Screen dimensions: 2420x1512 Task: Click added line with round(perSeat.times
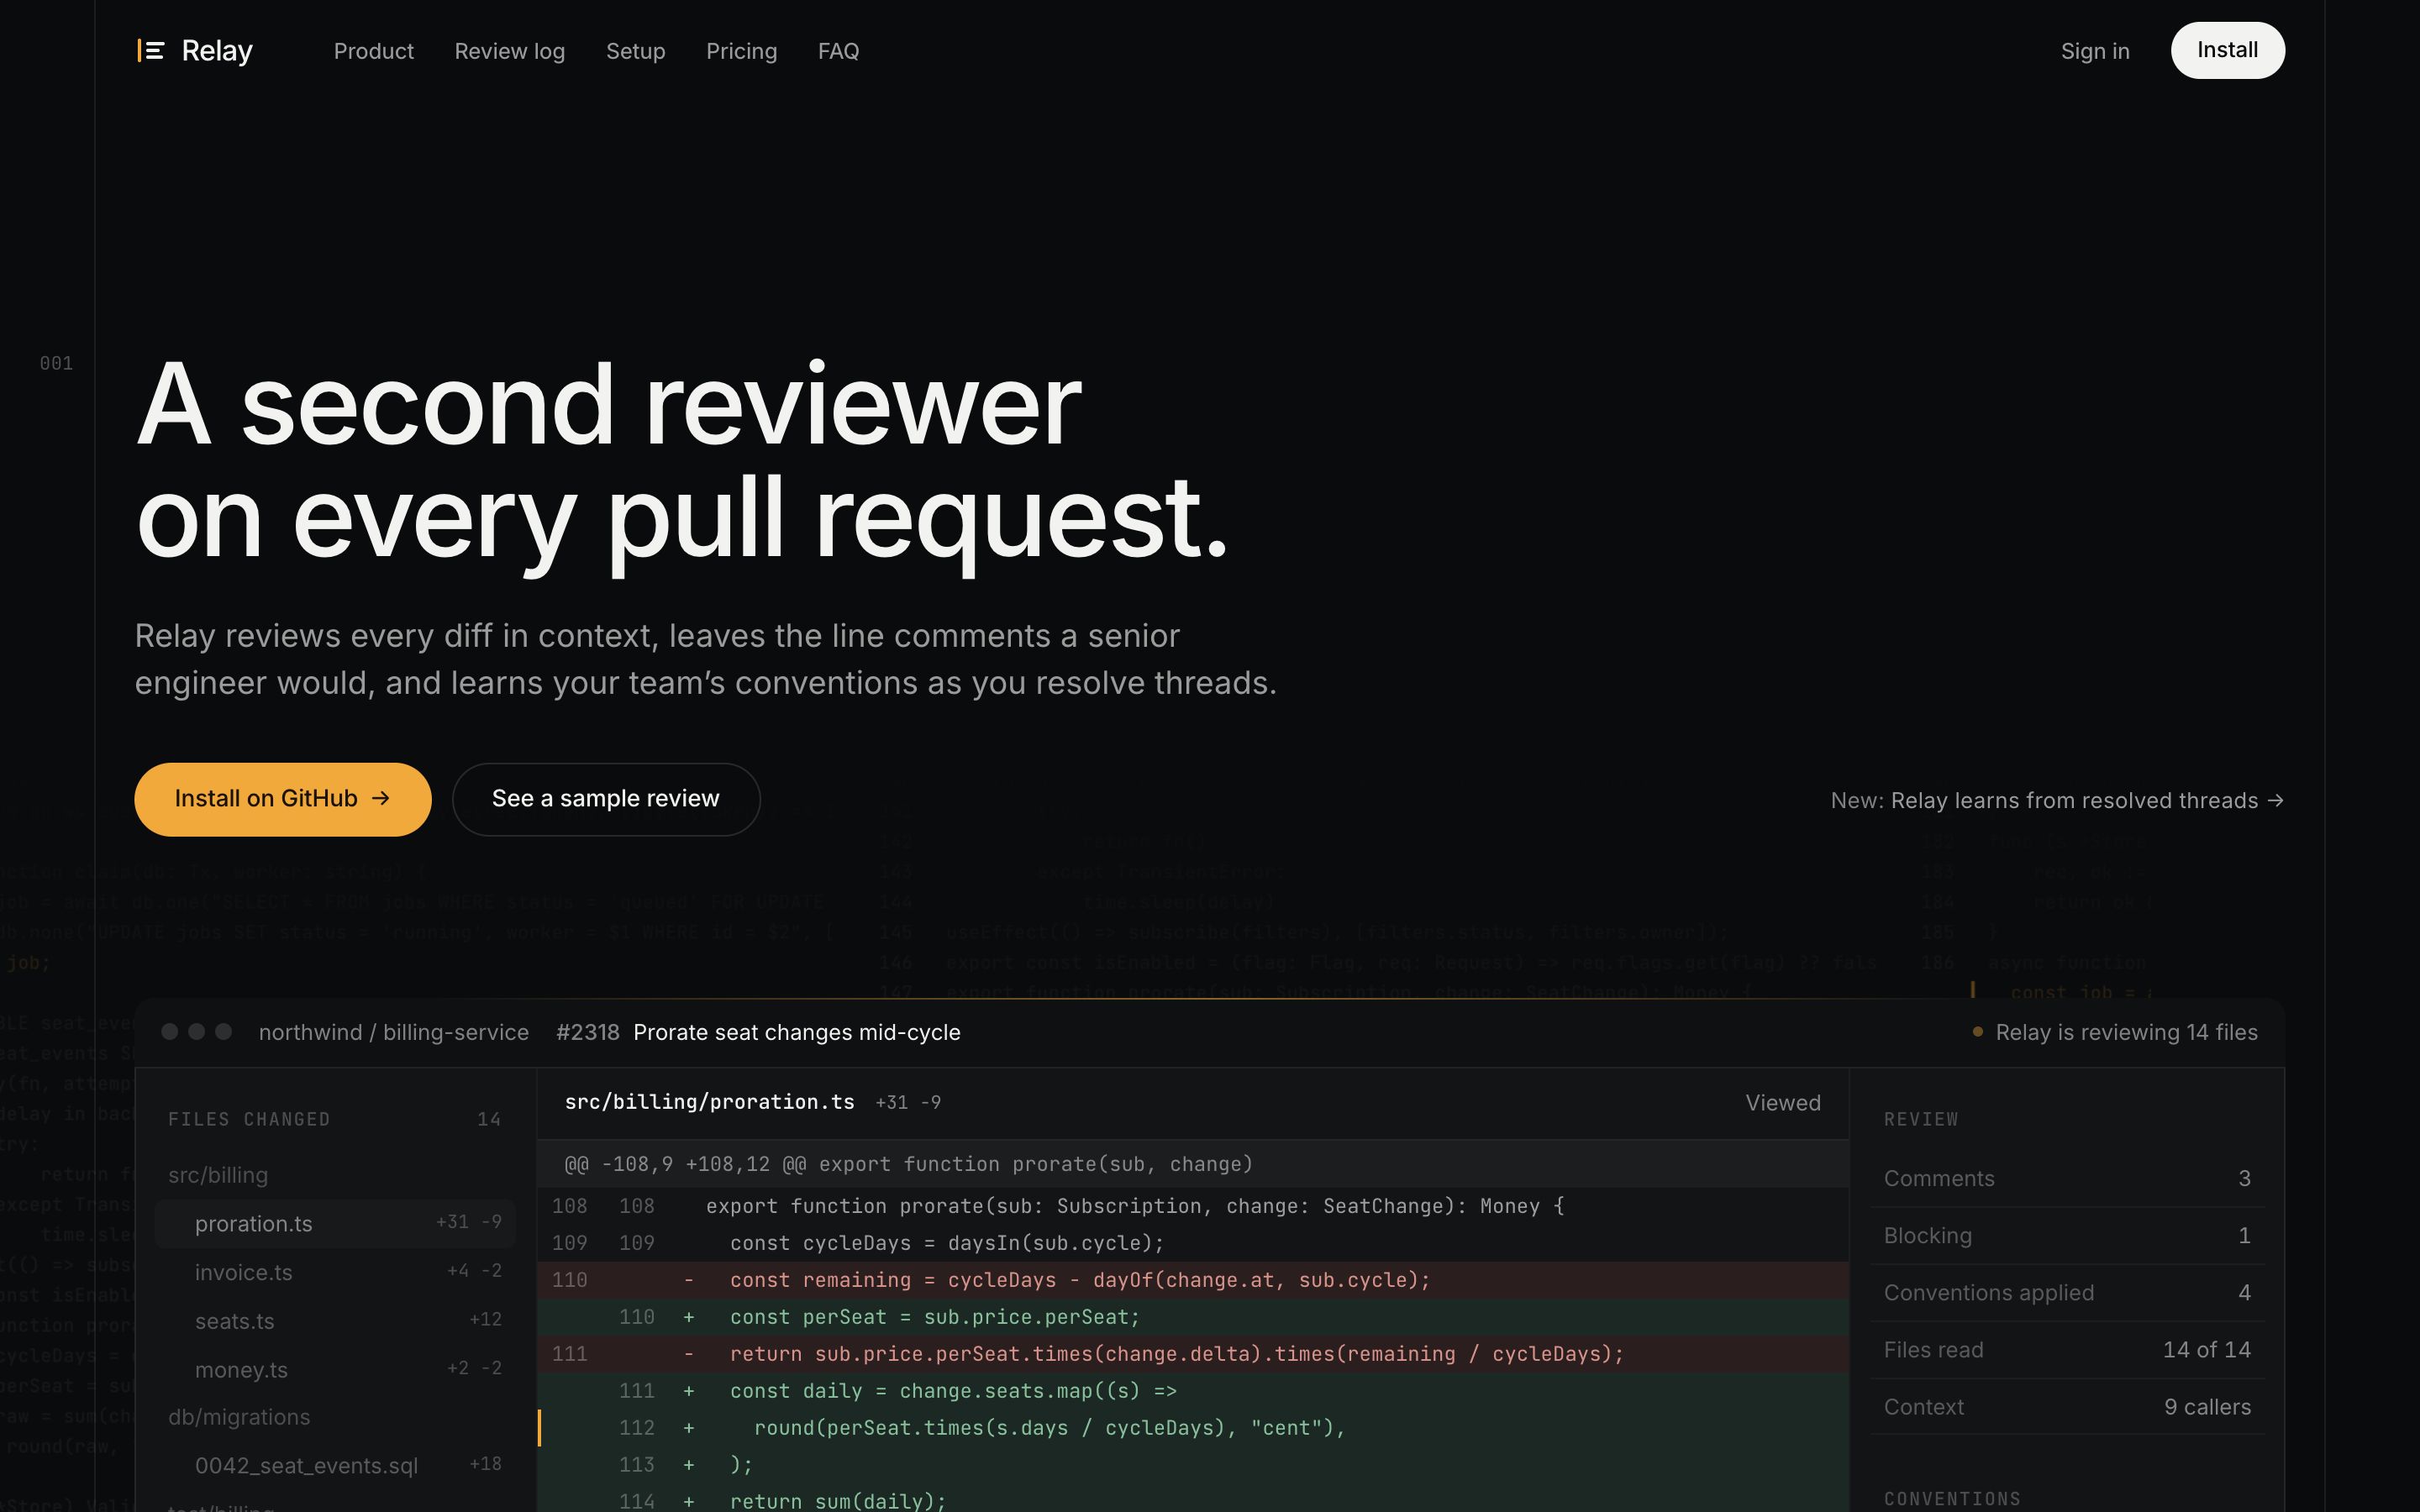point(1192,1428)
